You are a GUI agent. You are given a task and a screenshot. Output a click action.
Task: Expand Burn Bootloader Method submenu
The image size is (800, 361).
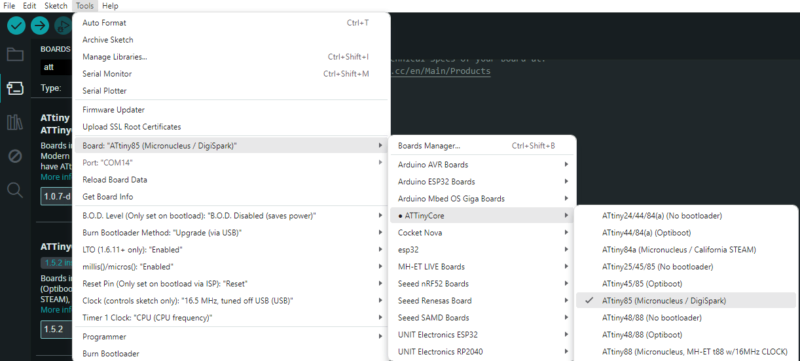point(232,233)
